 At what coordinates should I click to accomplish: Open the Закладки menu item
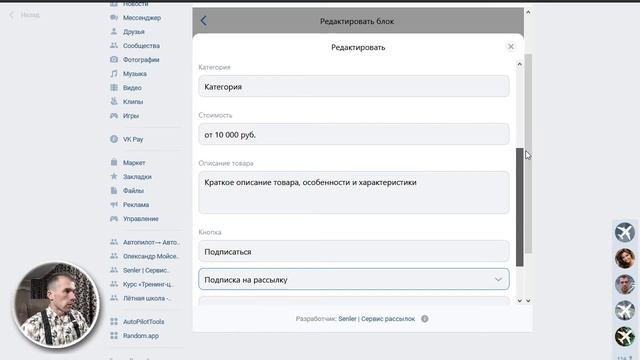tap(138, 176)
